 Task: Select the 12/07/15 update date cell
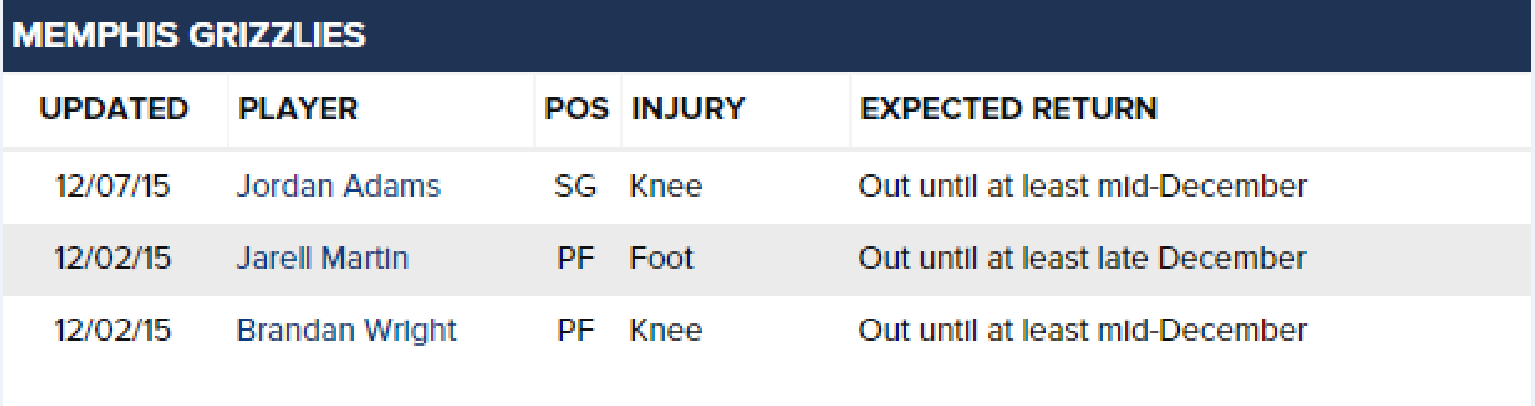coord(113,187)
